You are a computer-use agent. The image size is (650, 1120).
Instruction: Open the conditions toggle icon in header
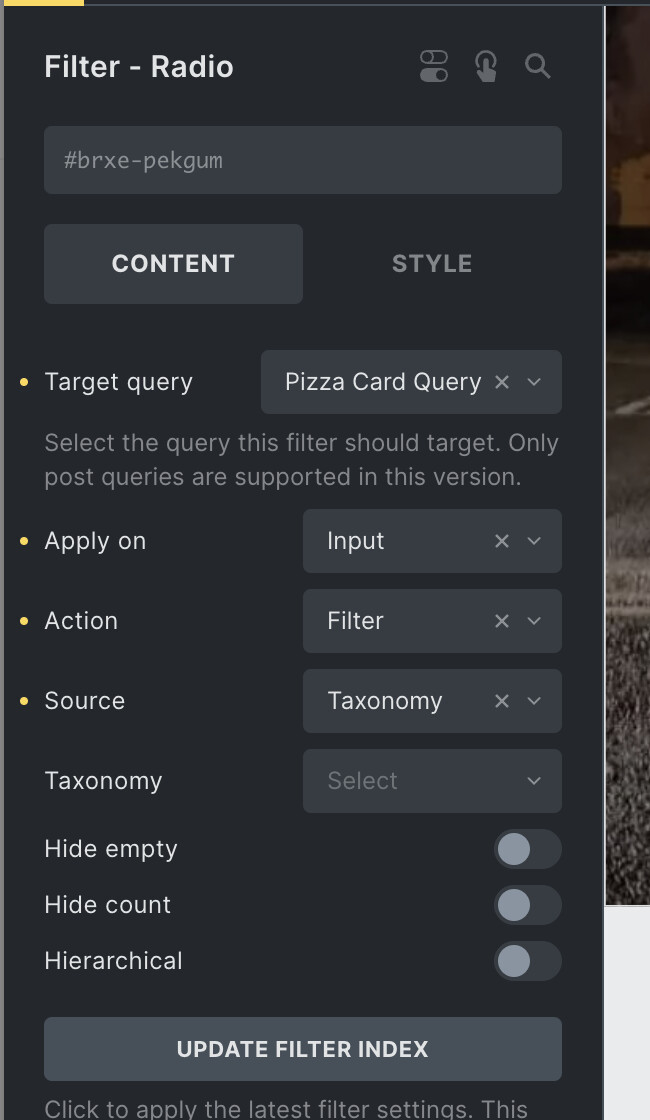pyautogui.click(x=434, y=66)
